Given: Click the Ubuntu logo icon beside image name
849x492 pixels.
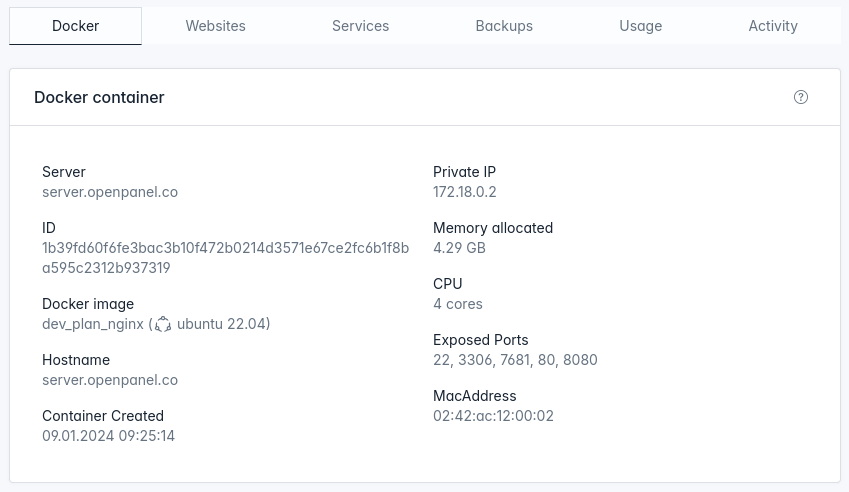Looking at the screenshot, I should tap(163, 324).
